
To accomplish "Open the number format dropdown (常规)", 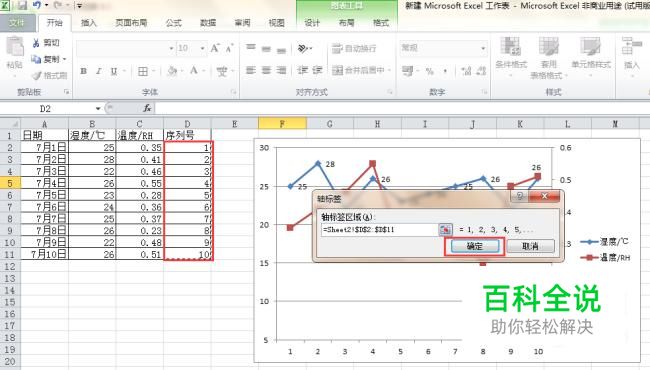I will (x=483, y=48).
